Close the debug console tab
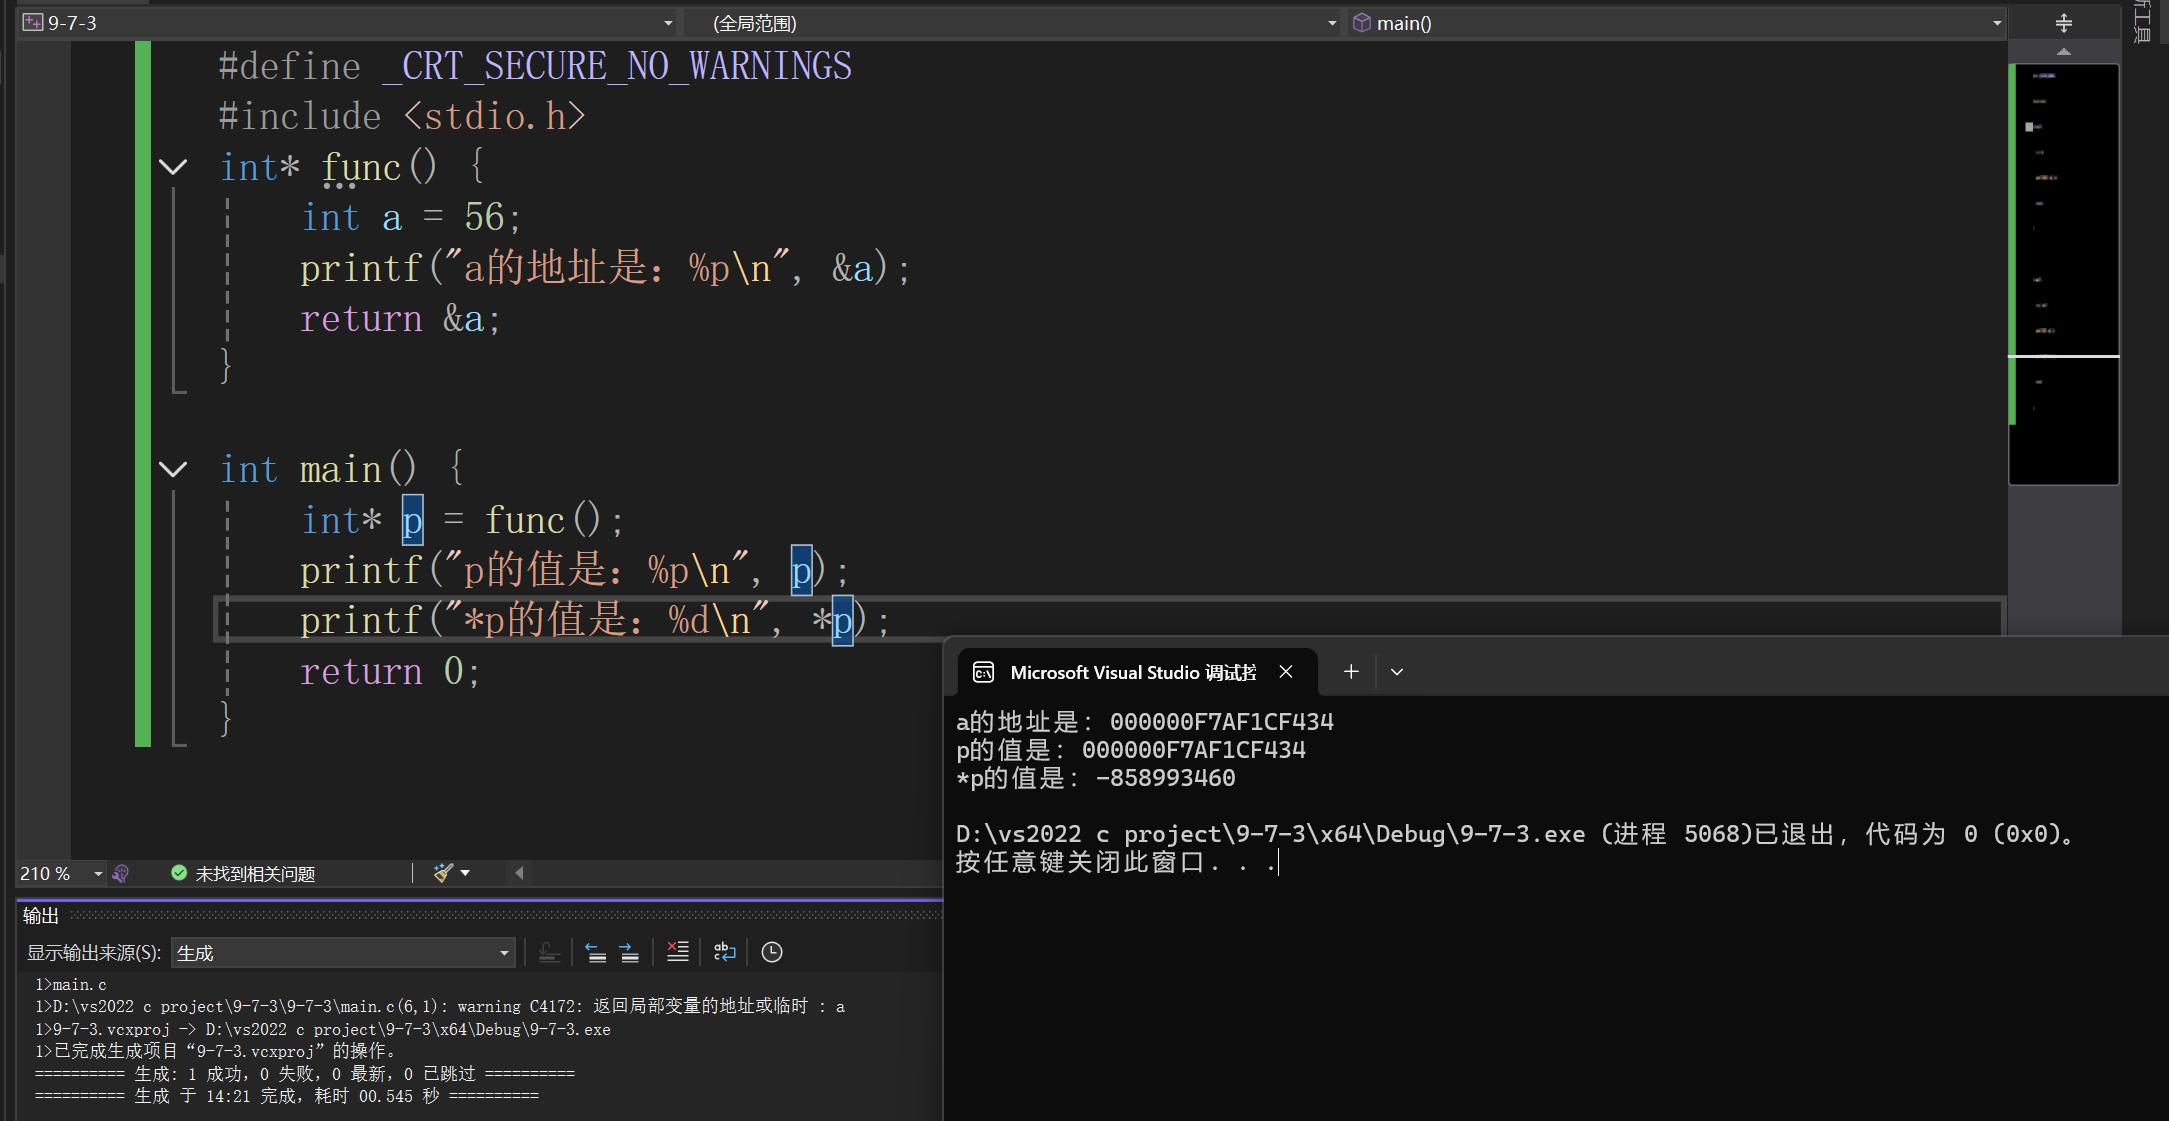Image resolution: width=2169 pixels, height=1121 pixels. click(x=1286, y=672)
